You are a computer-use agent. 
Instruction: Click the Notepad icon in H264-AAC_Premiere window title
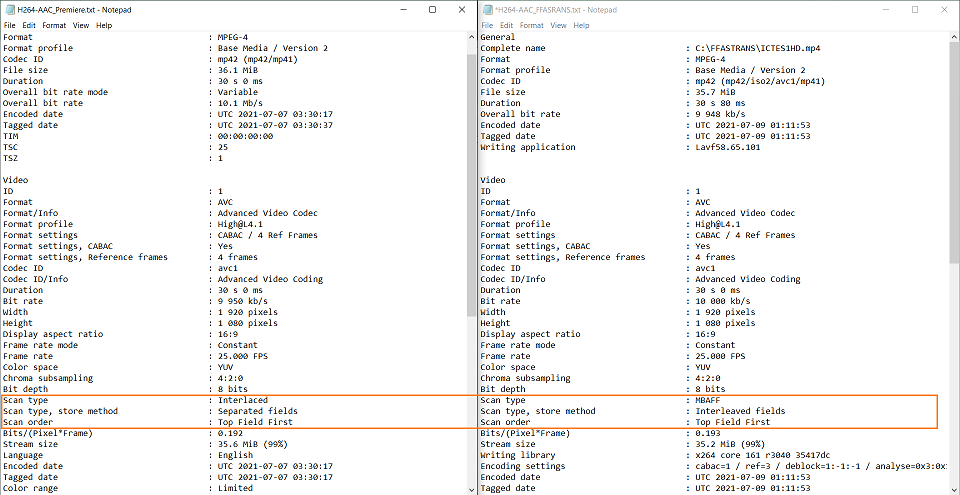coord(9,10)
